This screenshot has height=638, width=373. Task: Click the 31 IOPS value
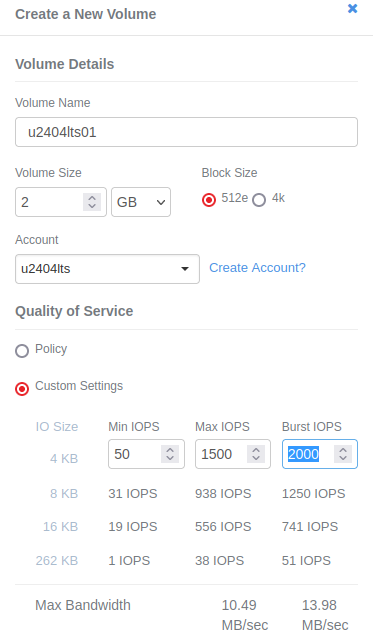click(133, 494)
